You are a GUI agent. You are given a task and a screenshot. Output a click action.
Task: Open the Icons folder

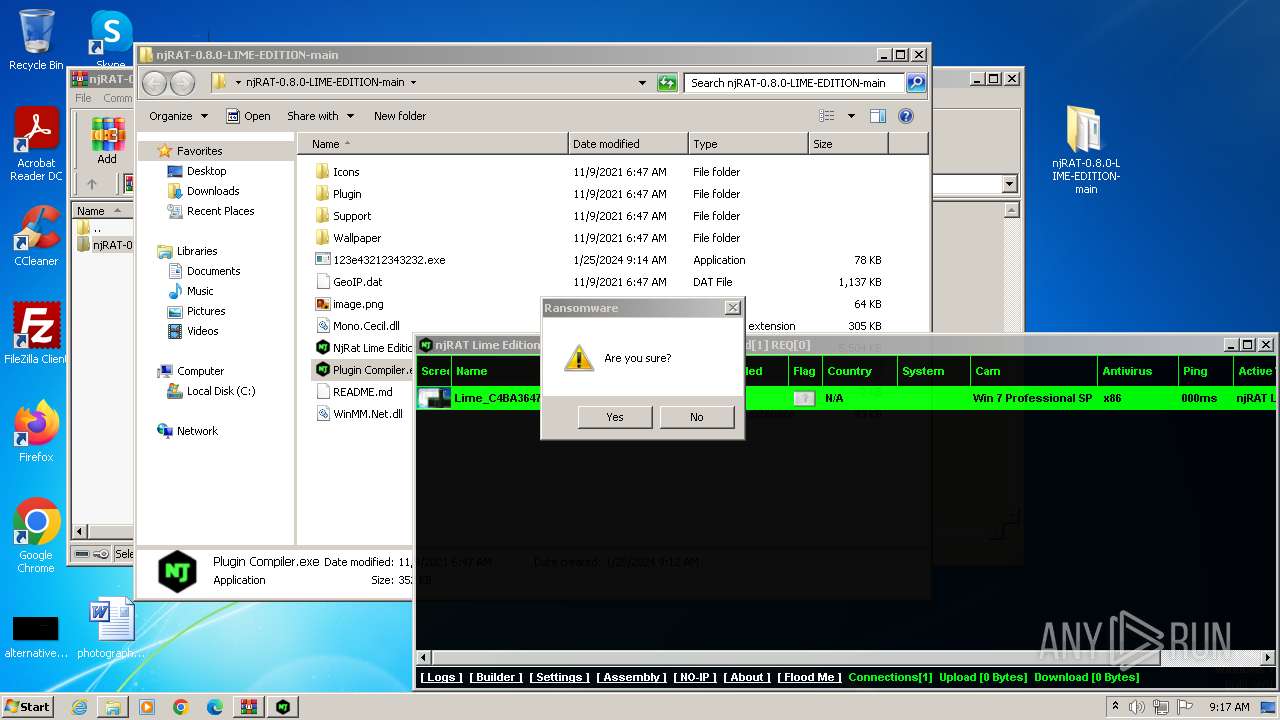pyautogui.click(x=346, y=172)
